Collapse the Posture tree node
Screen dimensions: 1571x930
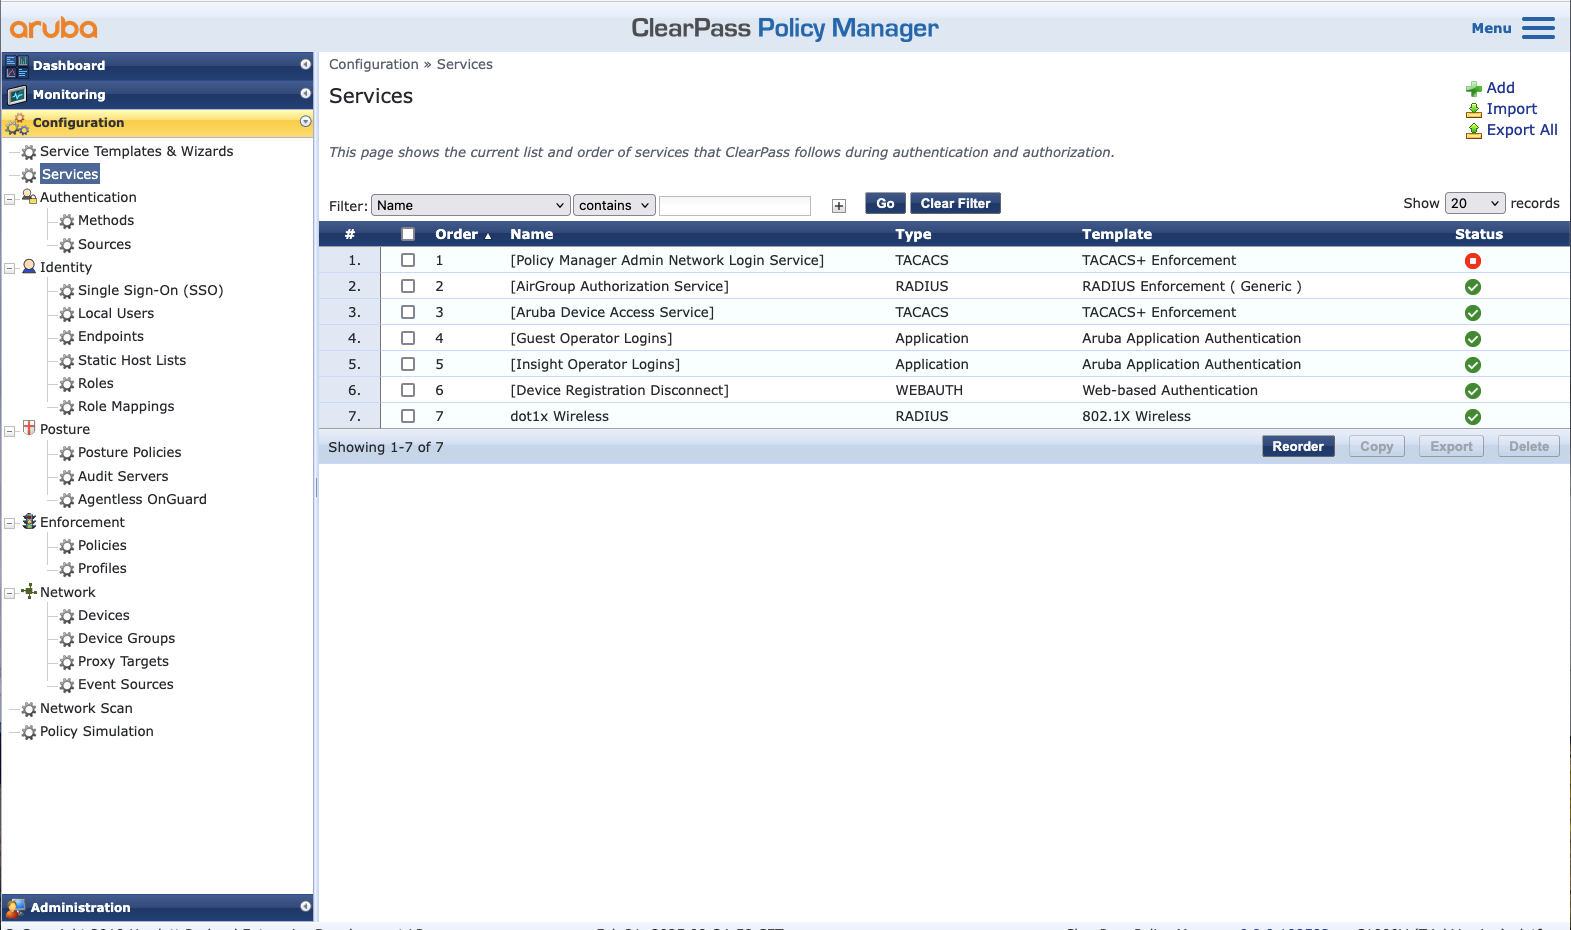(10, 430)
